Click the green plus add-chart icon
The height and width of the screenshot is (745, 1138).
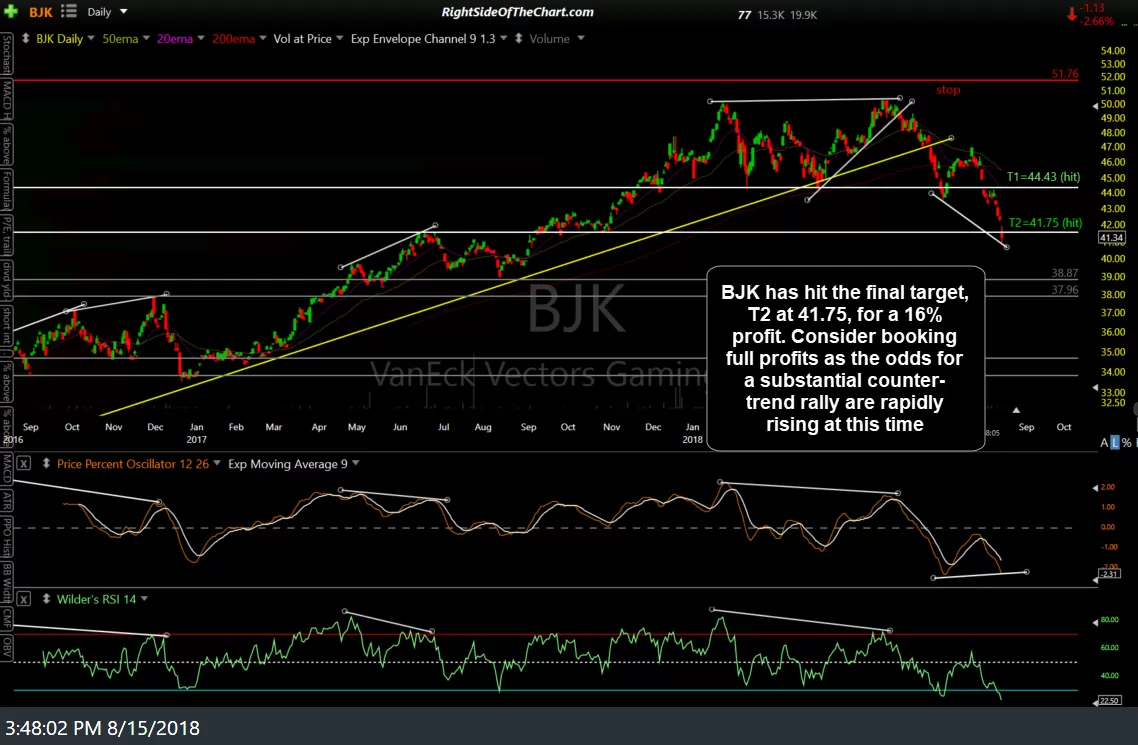[10, 11]
